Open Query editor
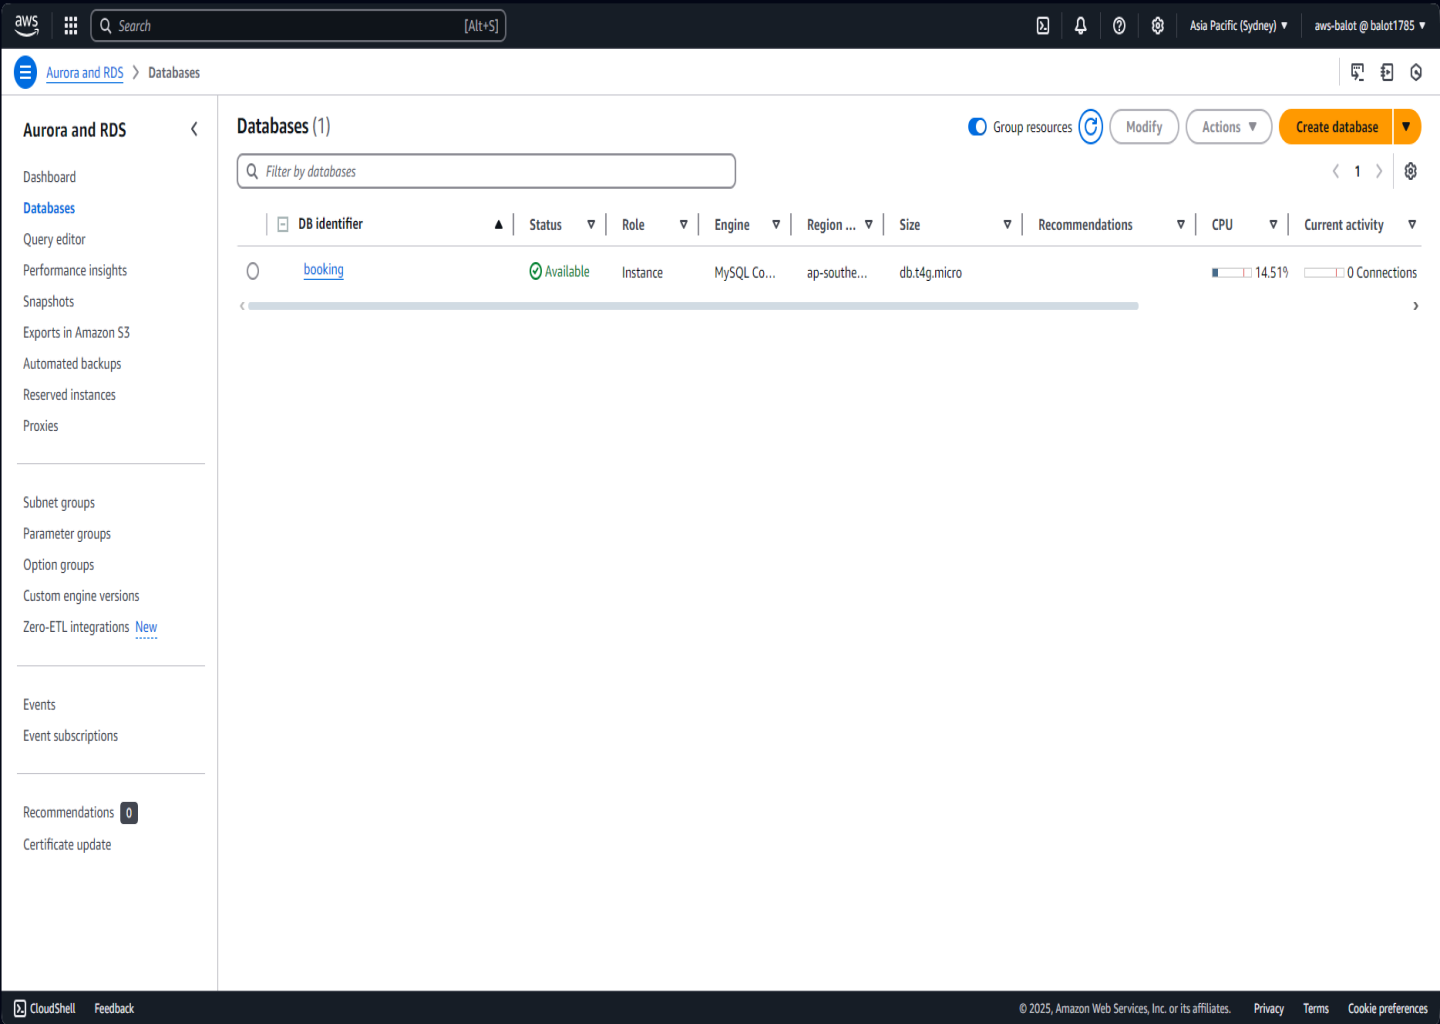 (x=54, y=239)
